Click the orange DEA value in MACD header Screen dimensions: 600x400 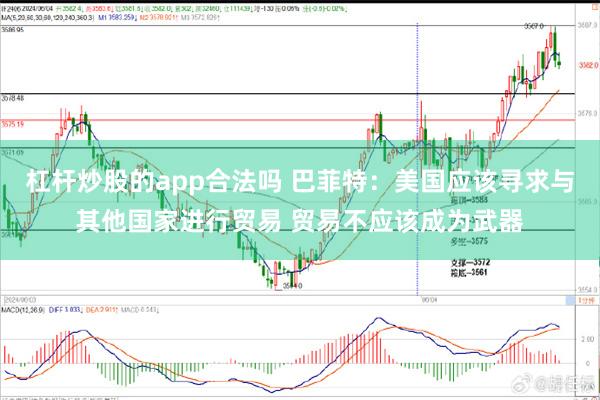click(101, 309)
